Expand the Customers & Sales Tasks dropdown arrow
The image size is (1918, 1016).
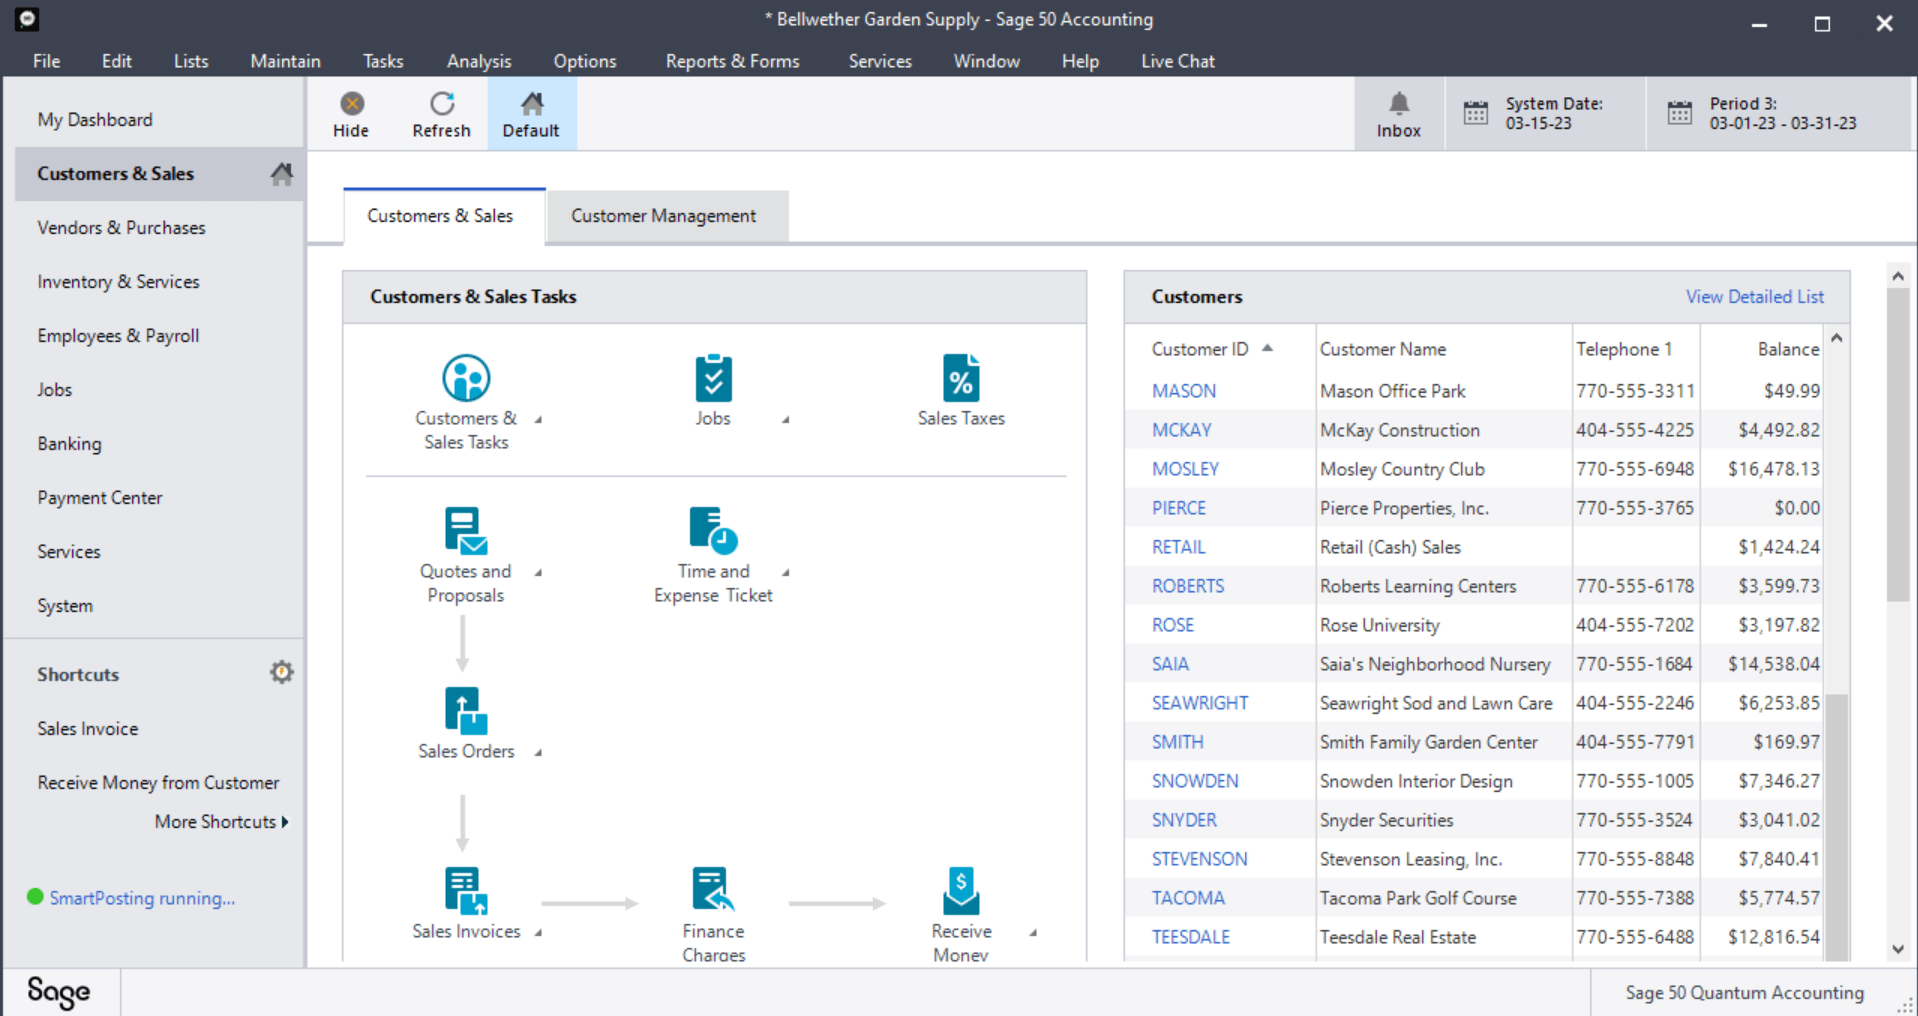point(538,420)
